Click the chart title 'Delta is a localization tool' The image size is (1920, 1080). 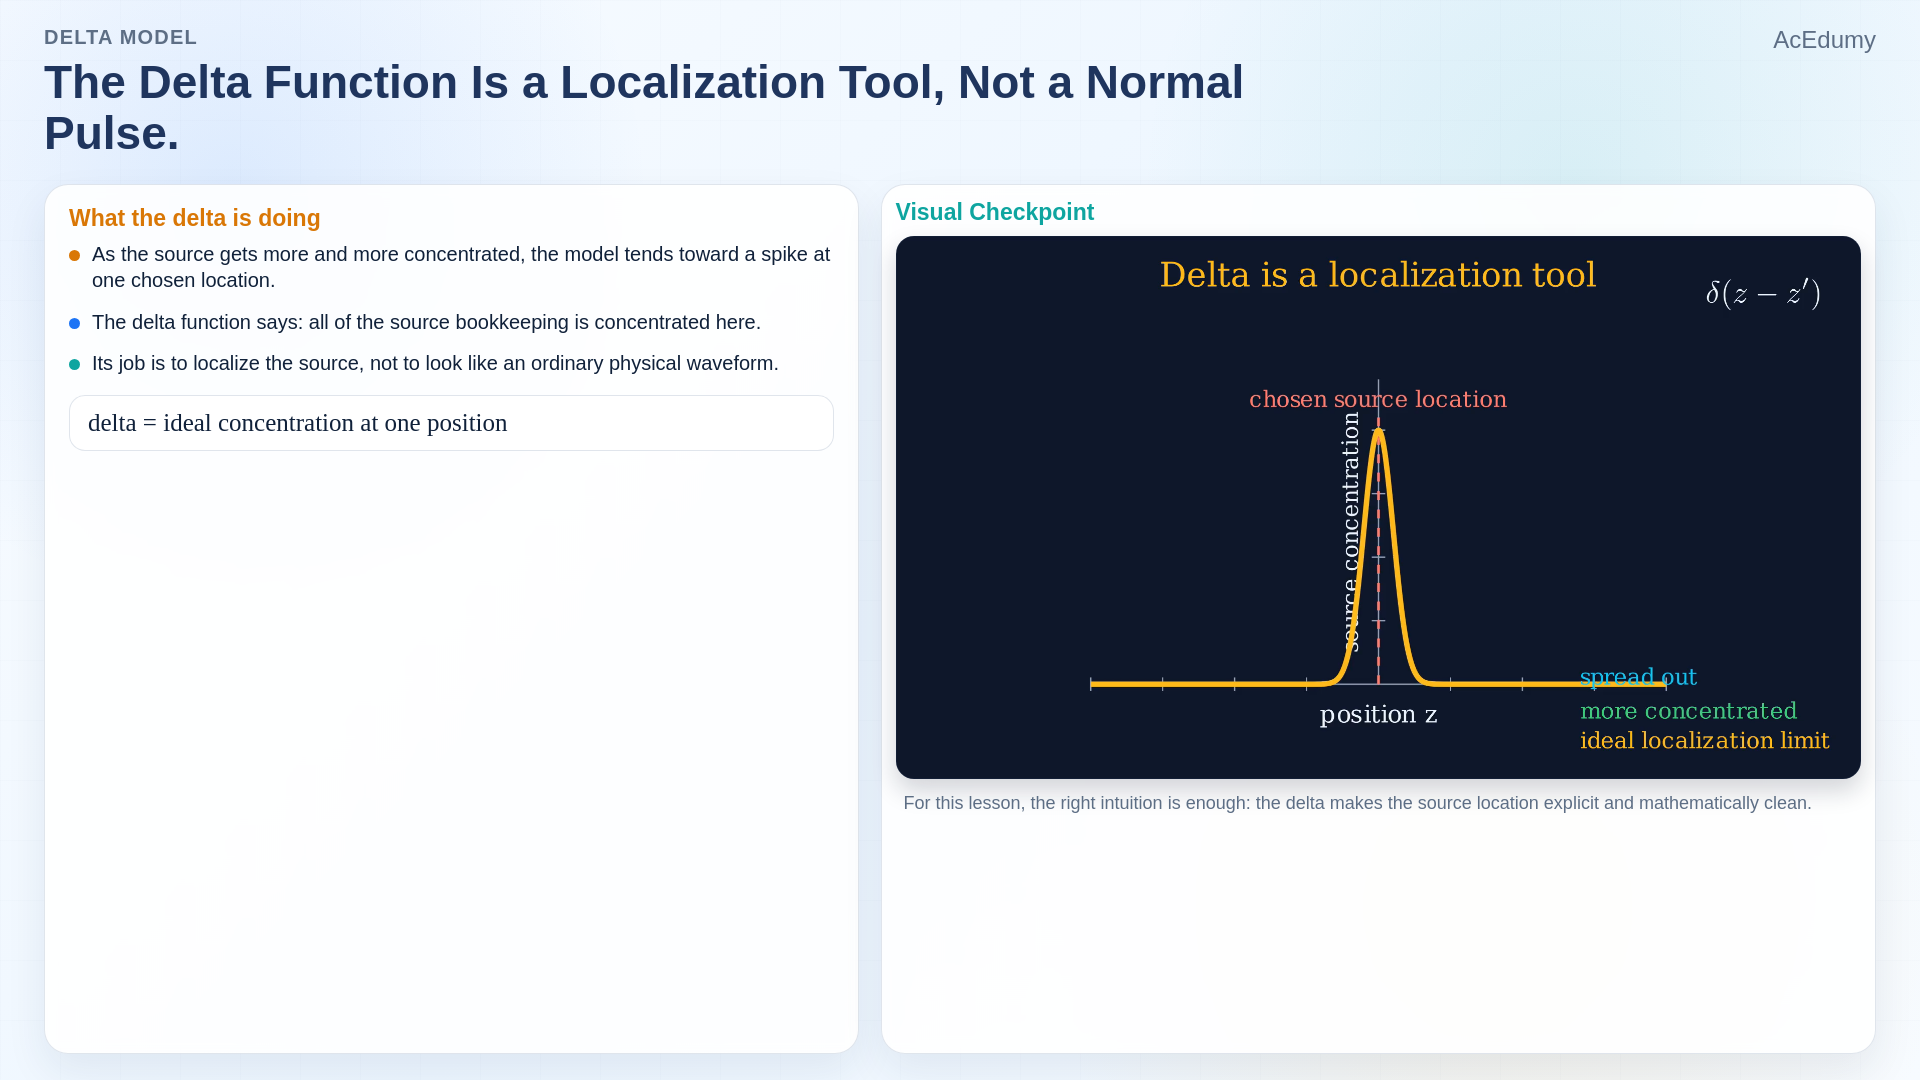[1377, 275]
